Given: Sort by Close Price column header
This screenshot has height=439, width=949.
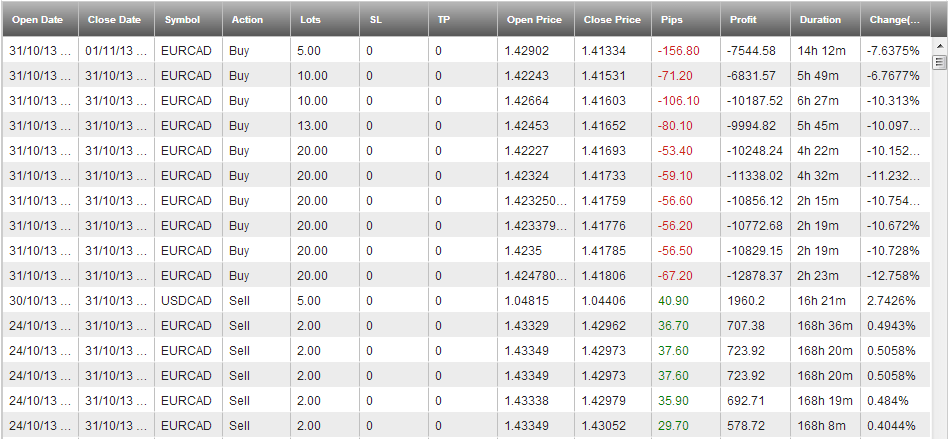Looking at the screenshot, I should click(x=613, y=19).
